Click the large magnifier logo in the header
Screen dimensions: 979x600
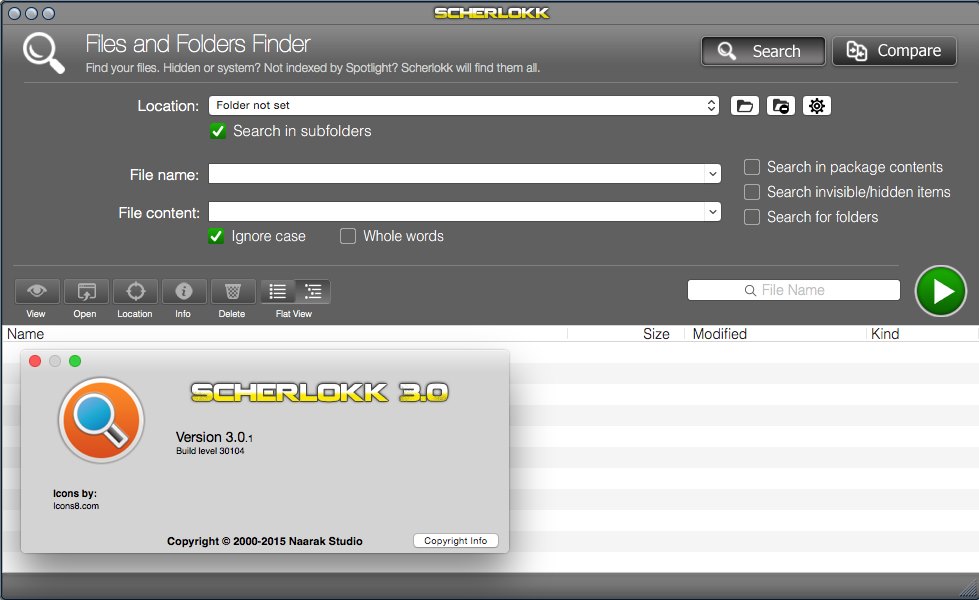pyautogui.click(x=43, y=52)
